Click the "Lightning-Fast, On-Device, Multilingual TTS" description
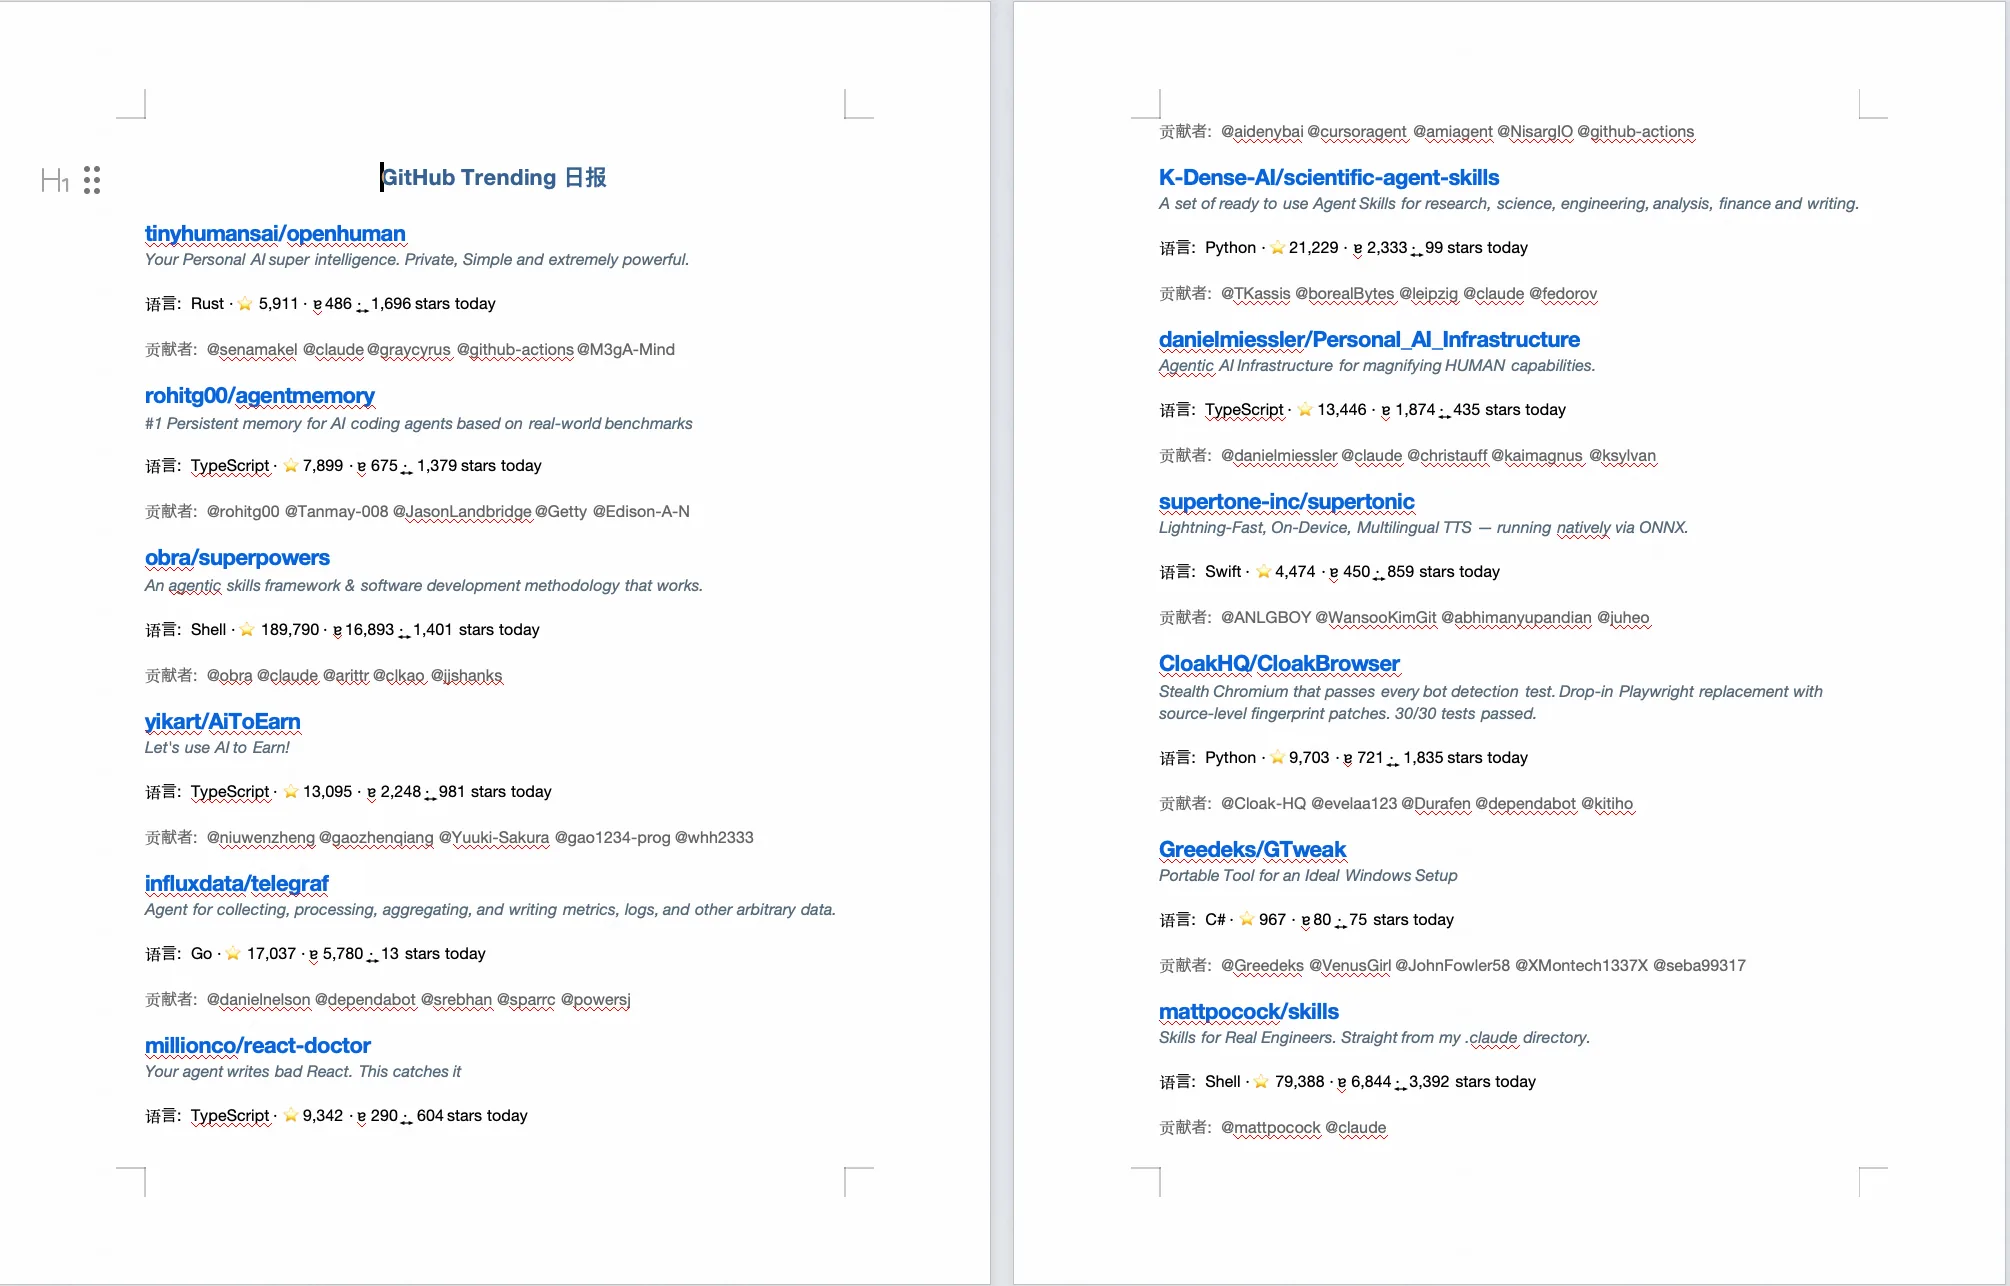This screenshot has width=2010, height=1286. 1423,528
